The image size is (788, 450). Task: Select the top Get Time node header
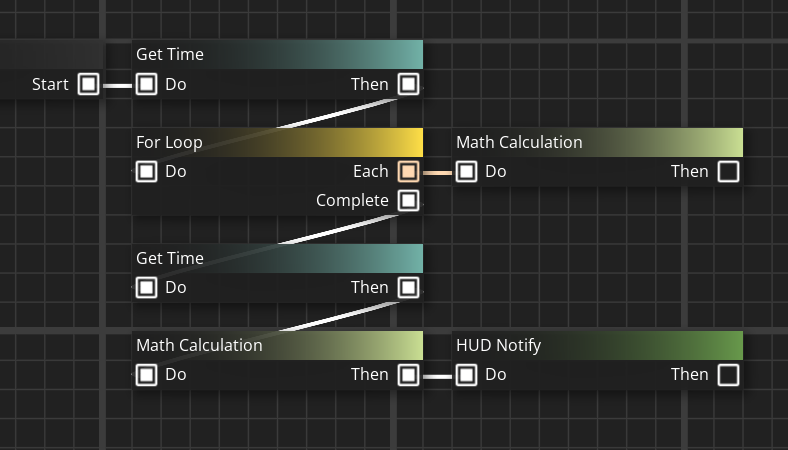(x=277, y=54)
